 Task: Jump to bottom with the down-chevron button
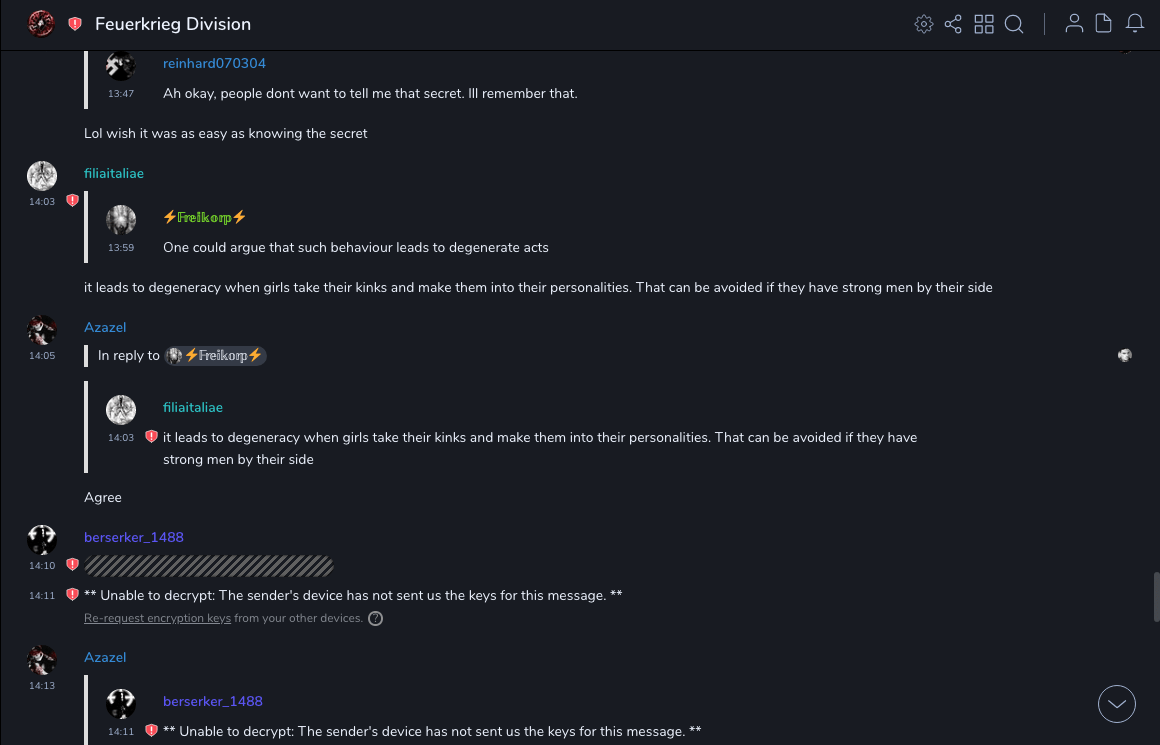click(x=1117, y=704)
